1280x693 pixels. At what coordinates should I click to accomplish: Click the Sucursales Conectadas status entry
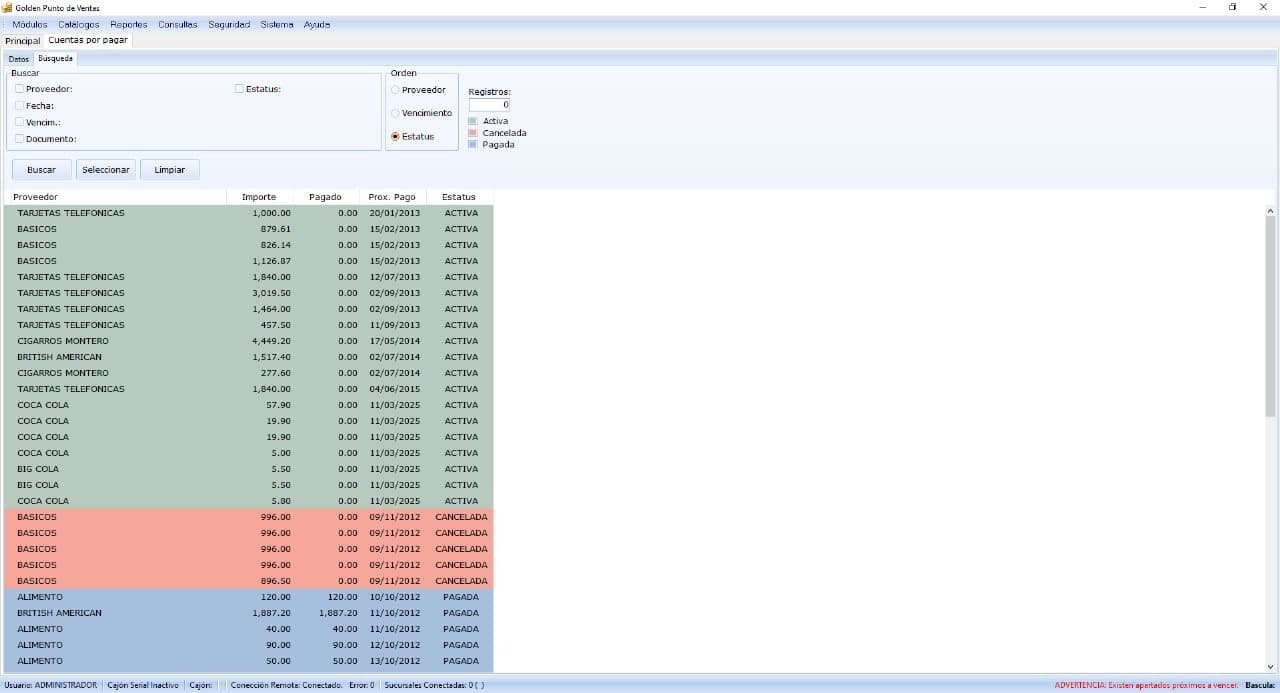tap(435, 685)
